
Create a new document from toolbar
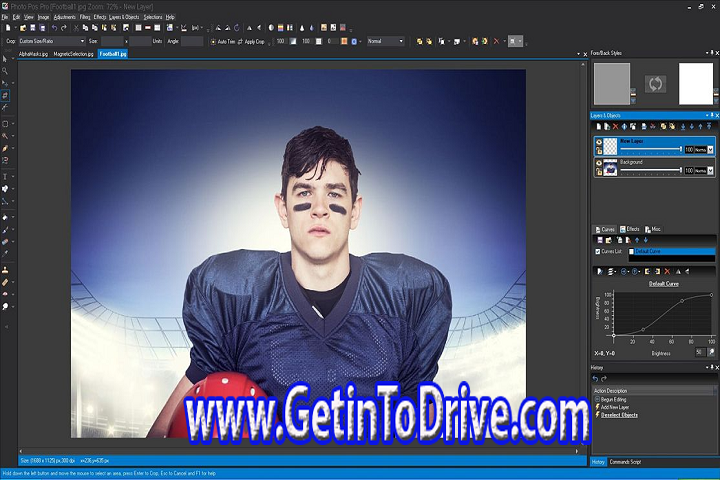[x=8, y=28]
